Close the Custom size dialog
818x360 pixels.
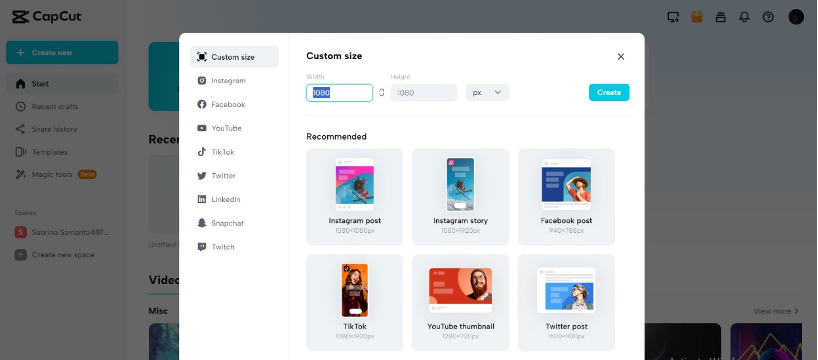coord(621,57)
